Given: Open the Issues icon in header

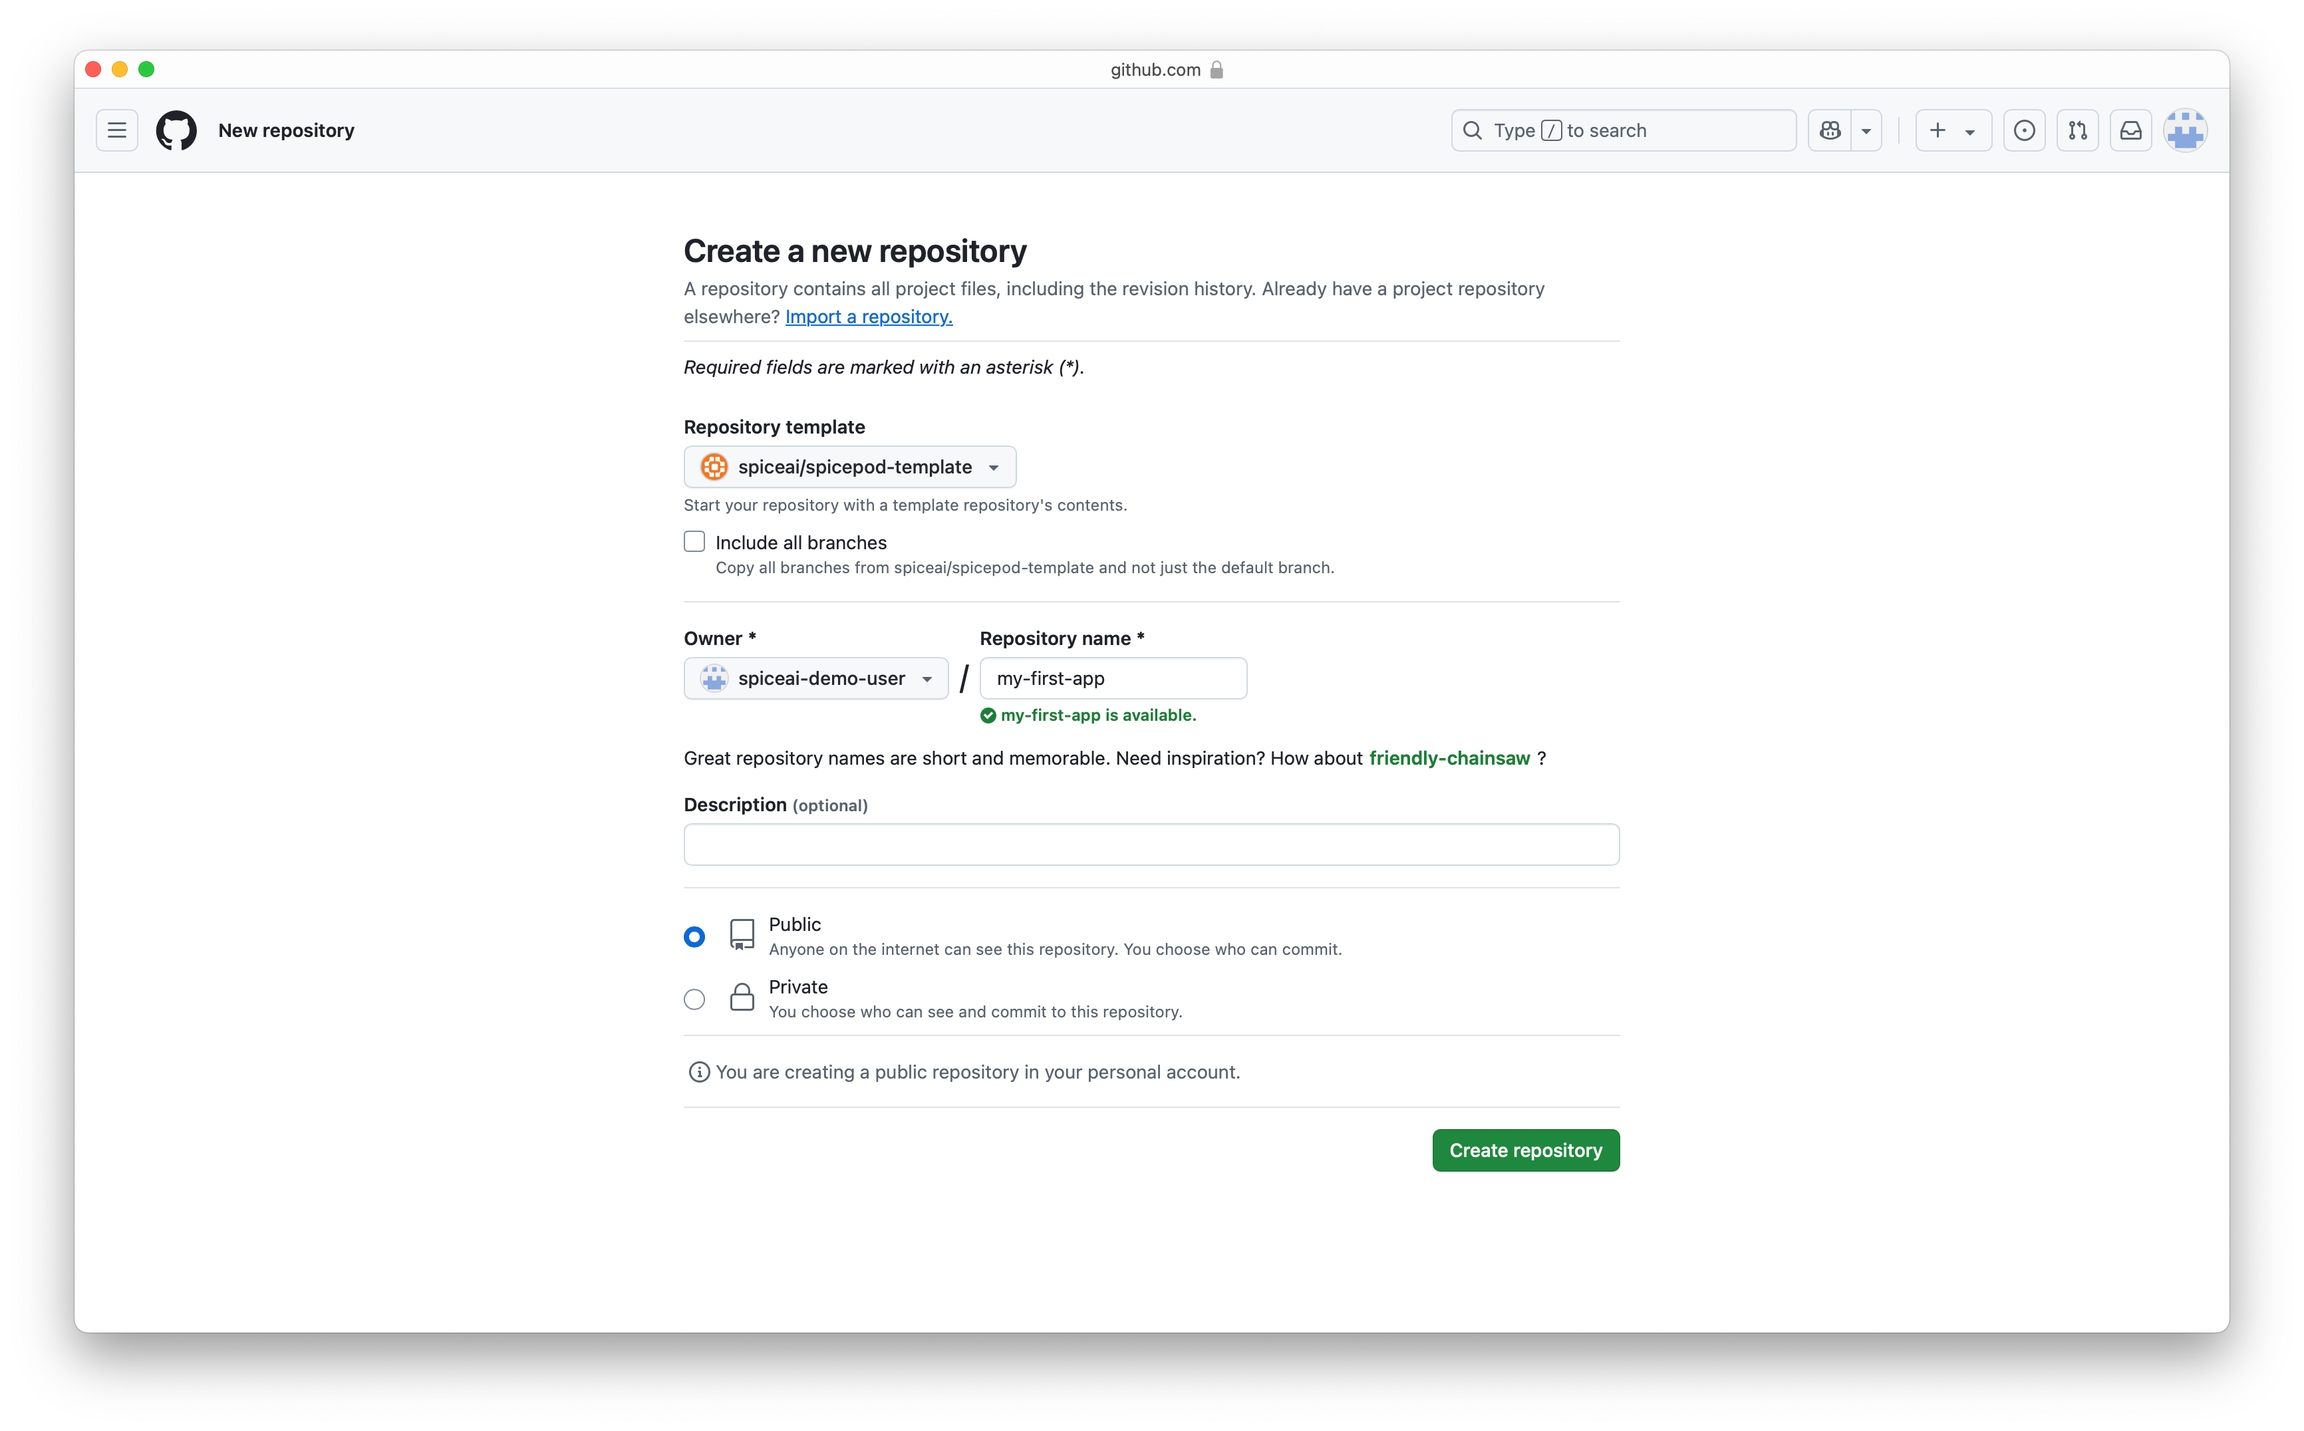Looking at the screenshot, I should [x=2024, y=130].
